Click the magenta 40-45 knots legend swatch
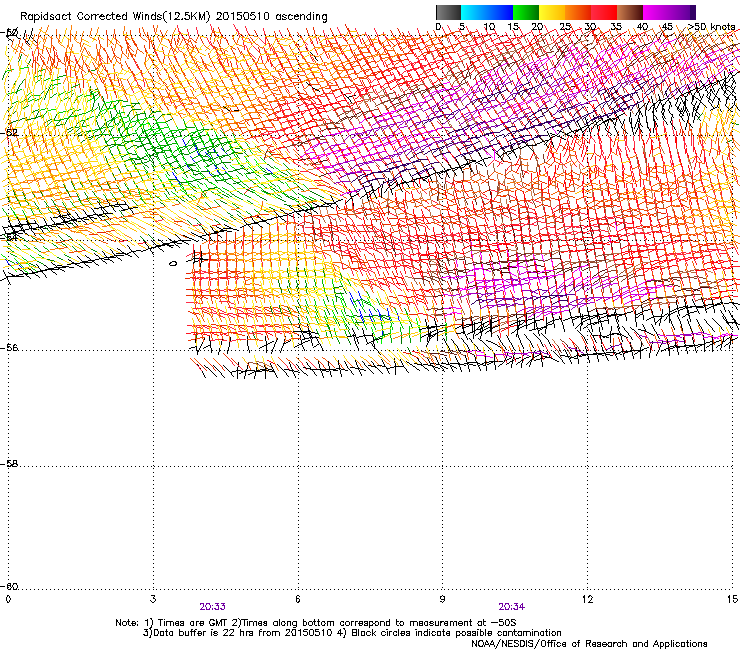 click(x=656, y=12)
